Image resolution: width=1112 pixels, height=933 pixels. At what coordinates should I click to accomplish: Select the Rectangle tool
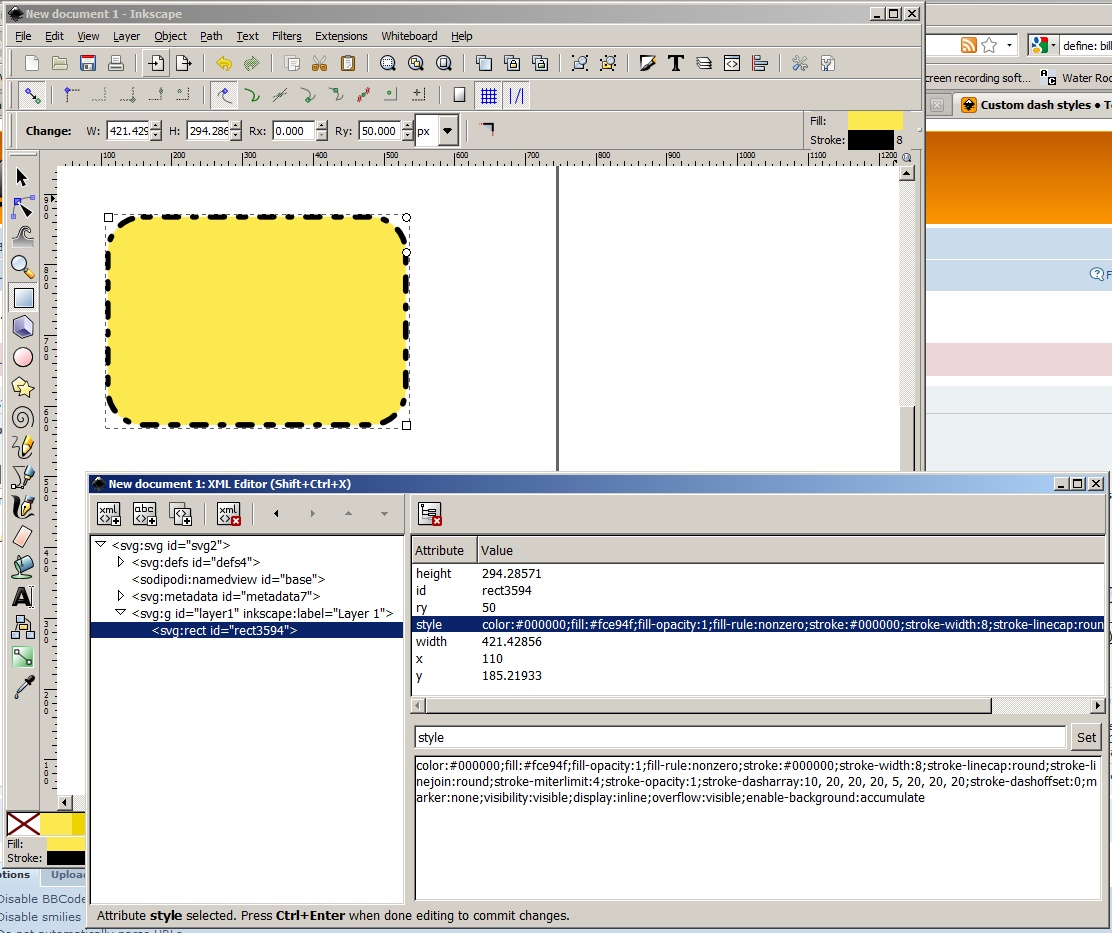coord(22,297)
